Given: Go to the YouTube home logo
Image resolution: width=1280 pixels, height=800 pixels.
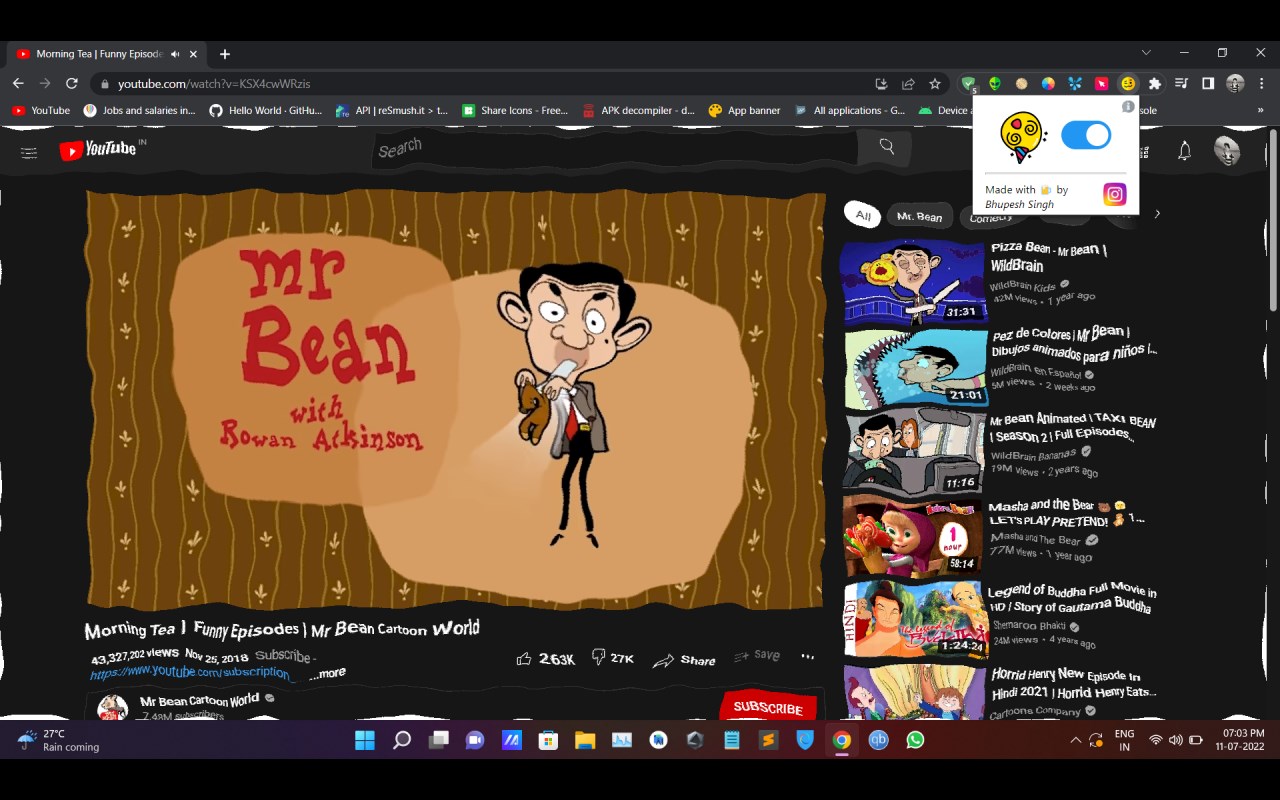Looking at the screenshot, I should [x=97, y=150].
